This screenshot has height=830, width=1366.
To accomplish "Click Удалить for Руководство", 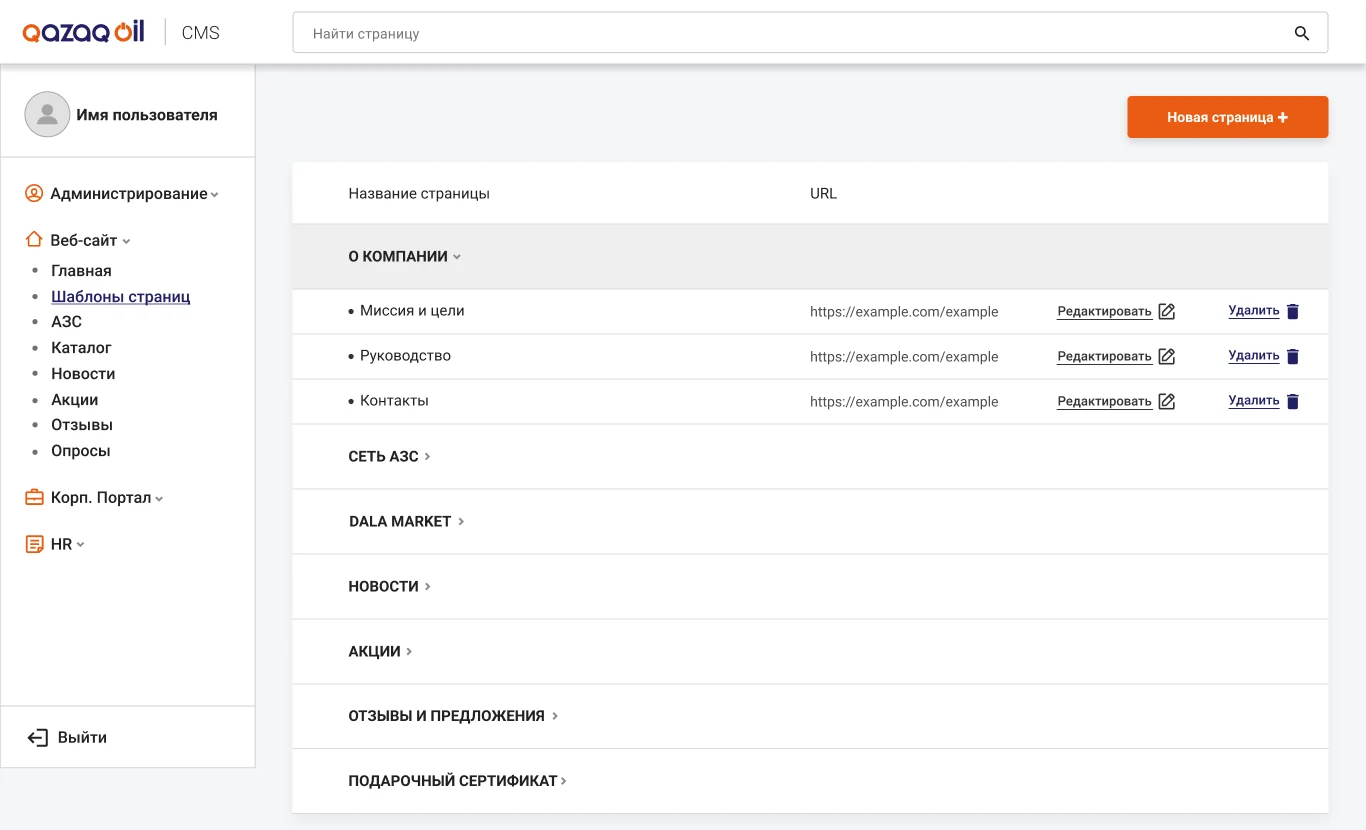I will (x=1254, y=356).
